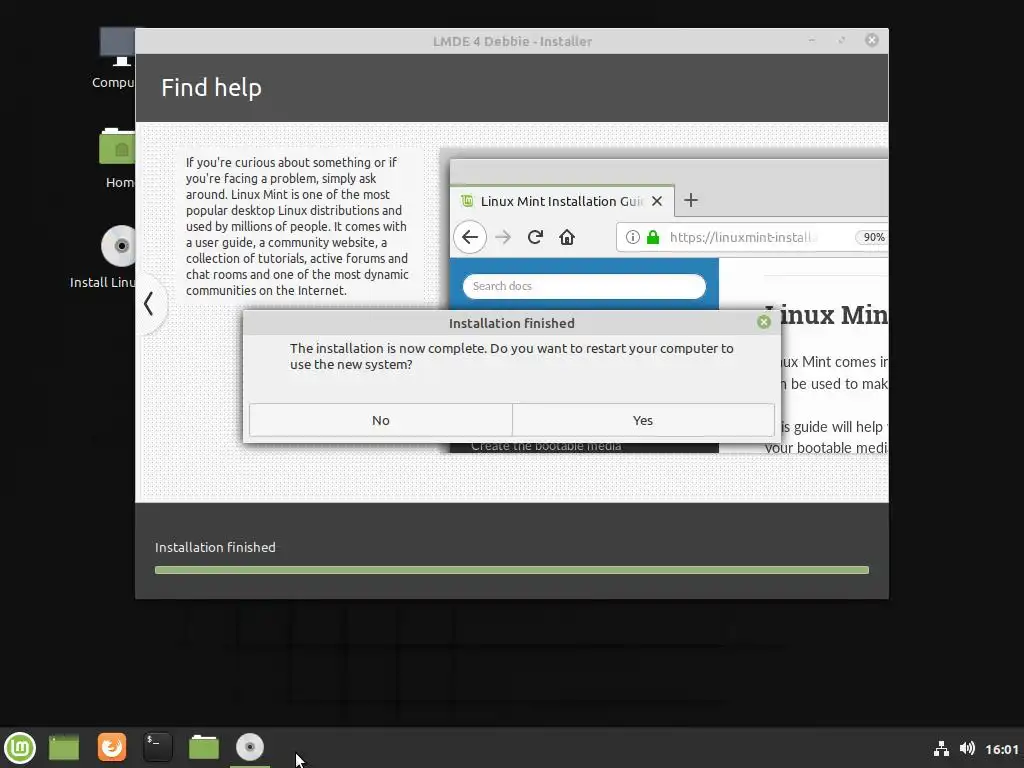
Task: Click the installation progress bar
Action: click(x=511, y=570)
